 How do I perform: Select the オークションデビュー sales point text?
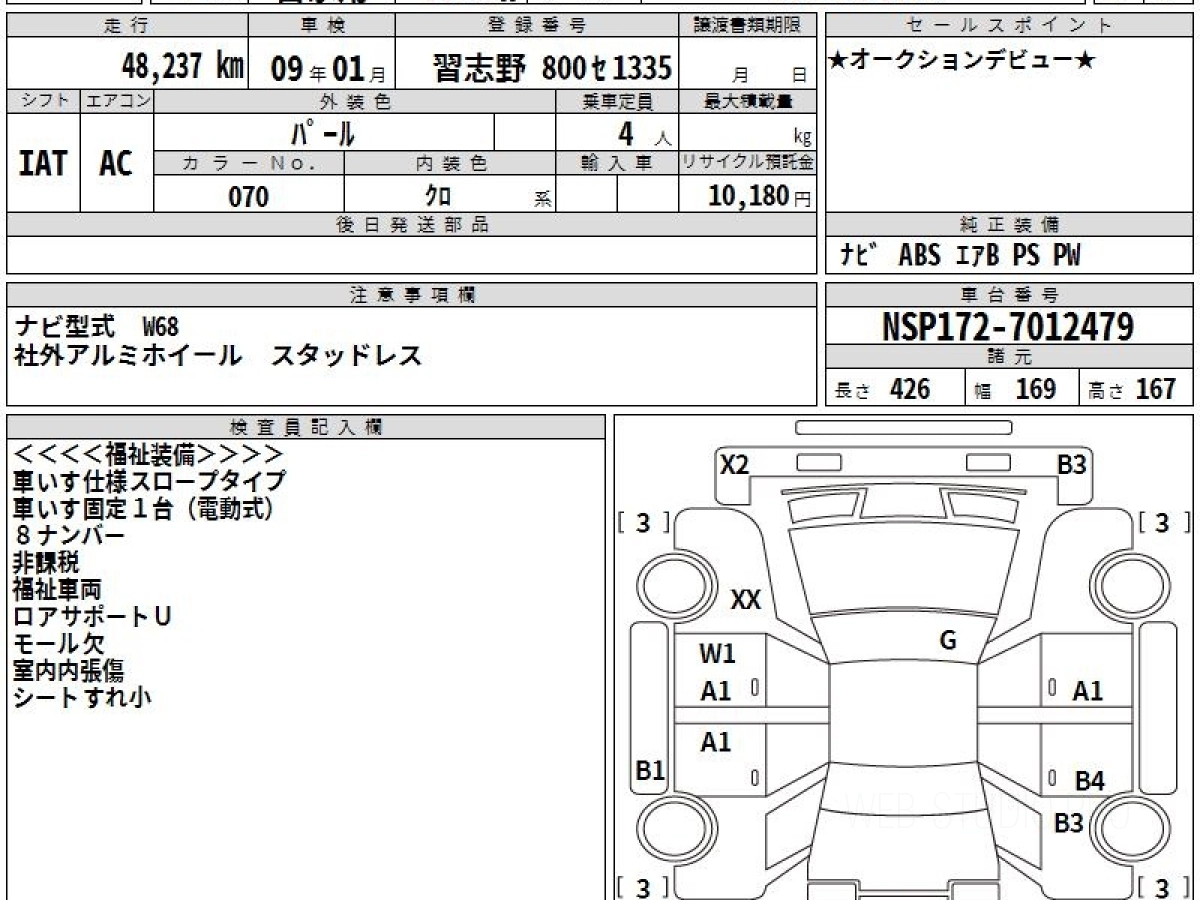coord(962,61)
